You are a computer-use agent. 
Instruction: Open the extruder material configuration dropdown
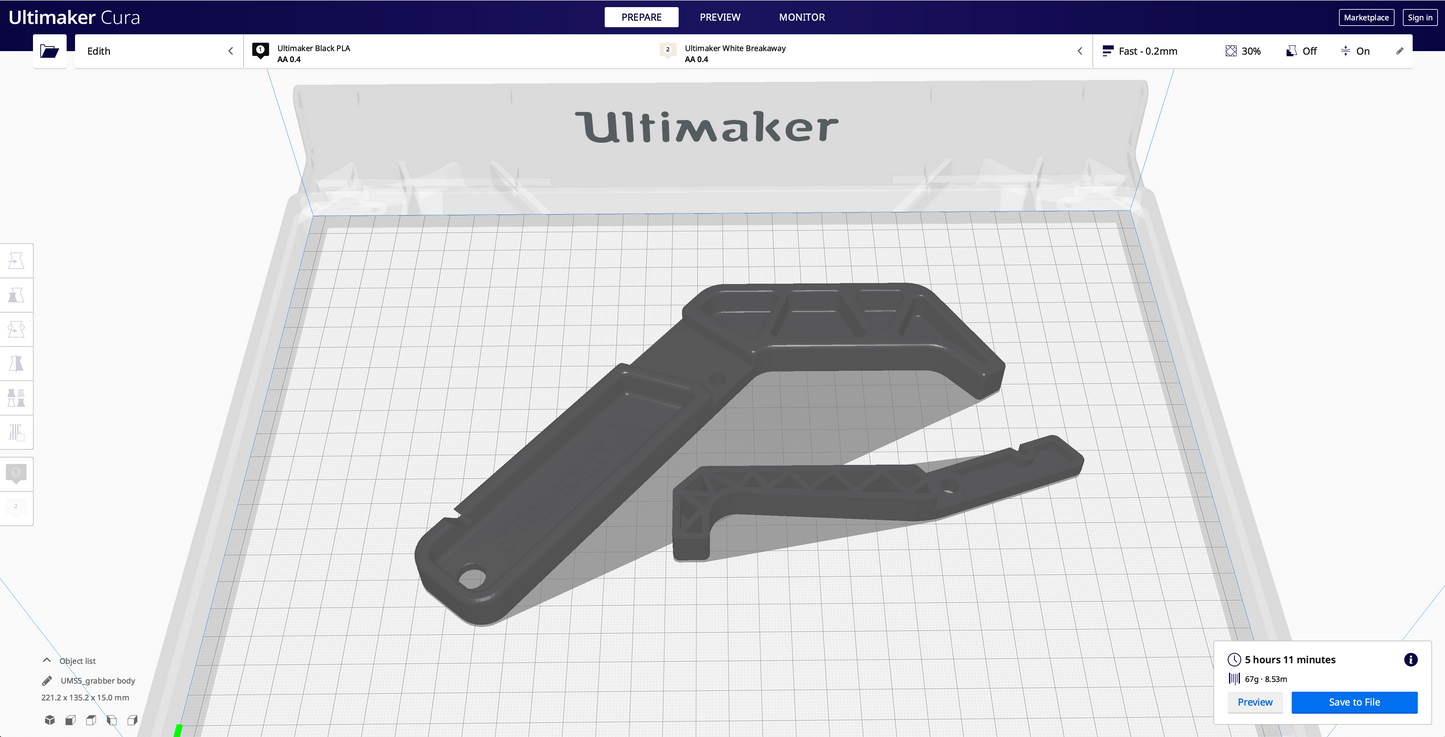(1079, 50)
